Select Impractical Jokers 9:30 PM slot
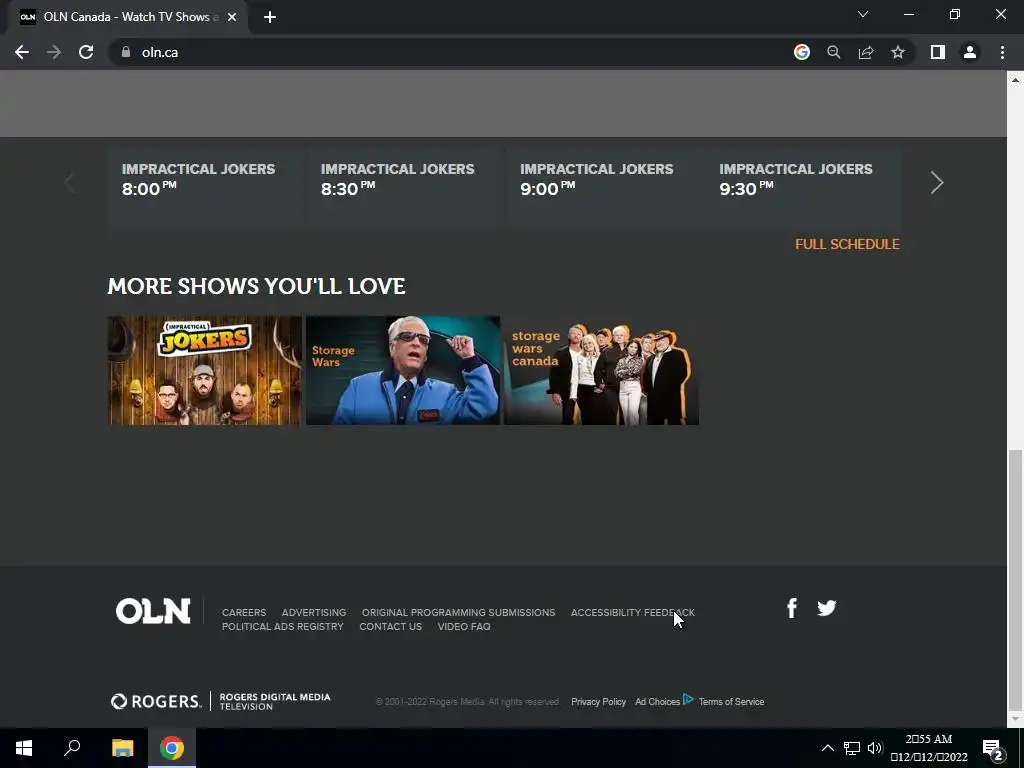Screen dimensions: 1024x768 803,187
